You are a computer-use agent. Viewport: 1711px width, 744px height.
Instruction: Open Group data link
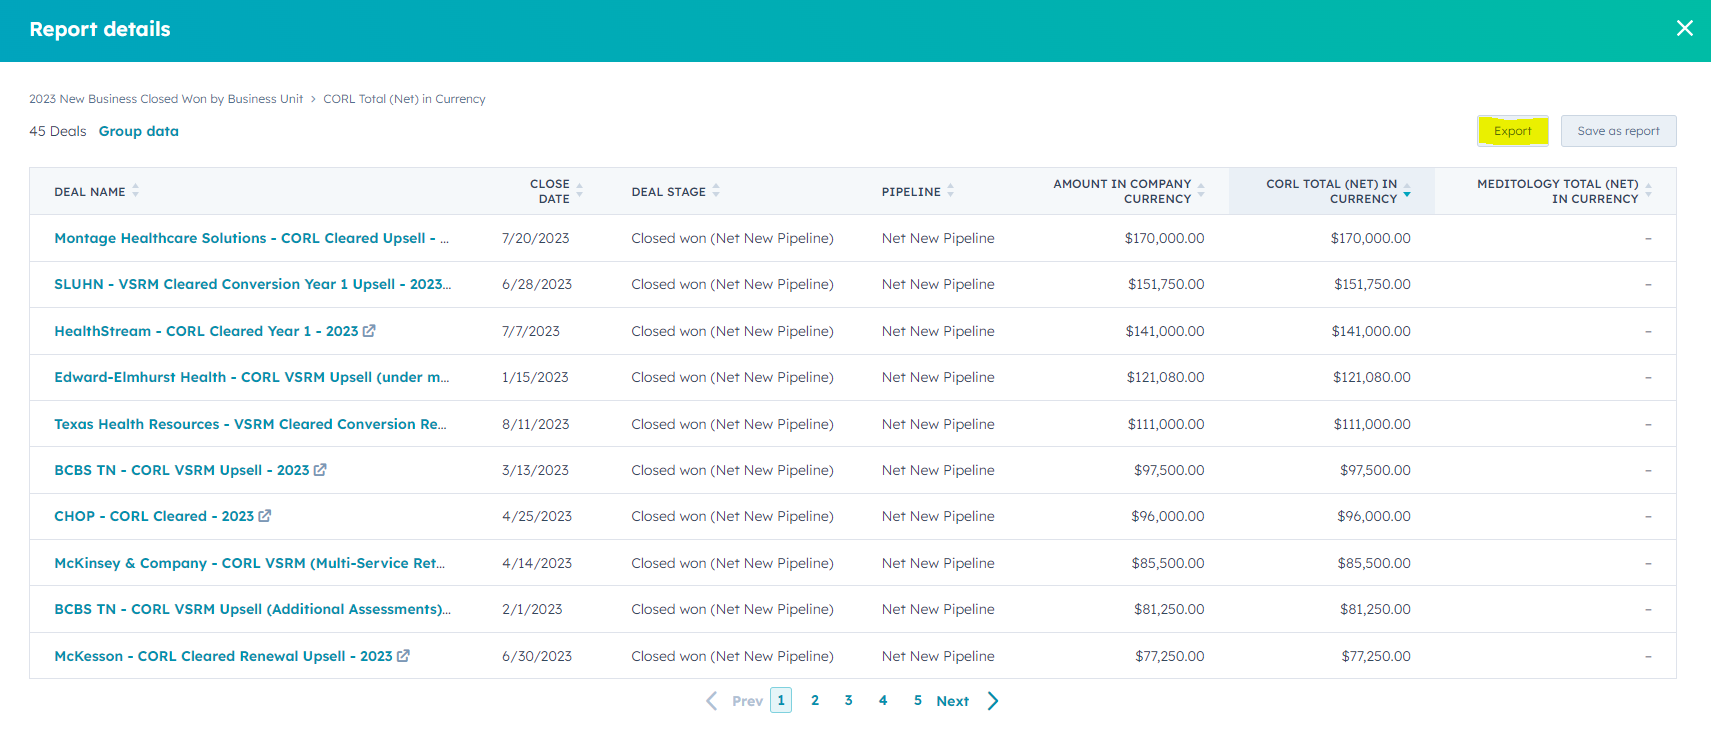(138, 131)
